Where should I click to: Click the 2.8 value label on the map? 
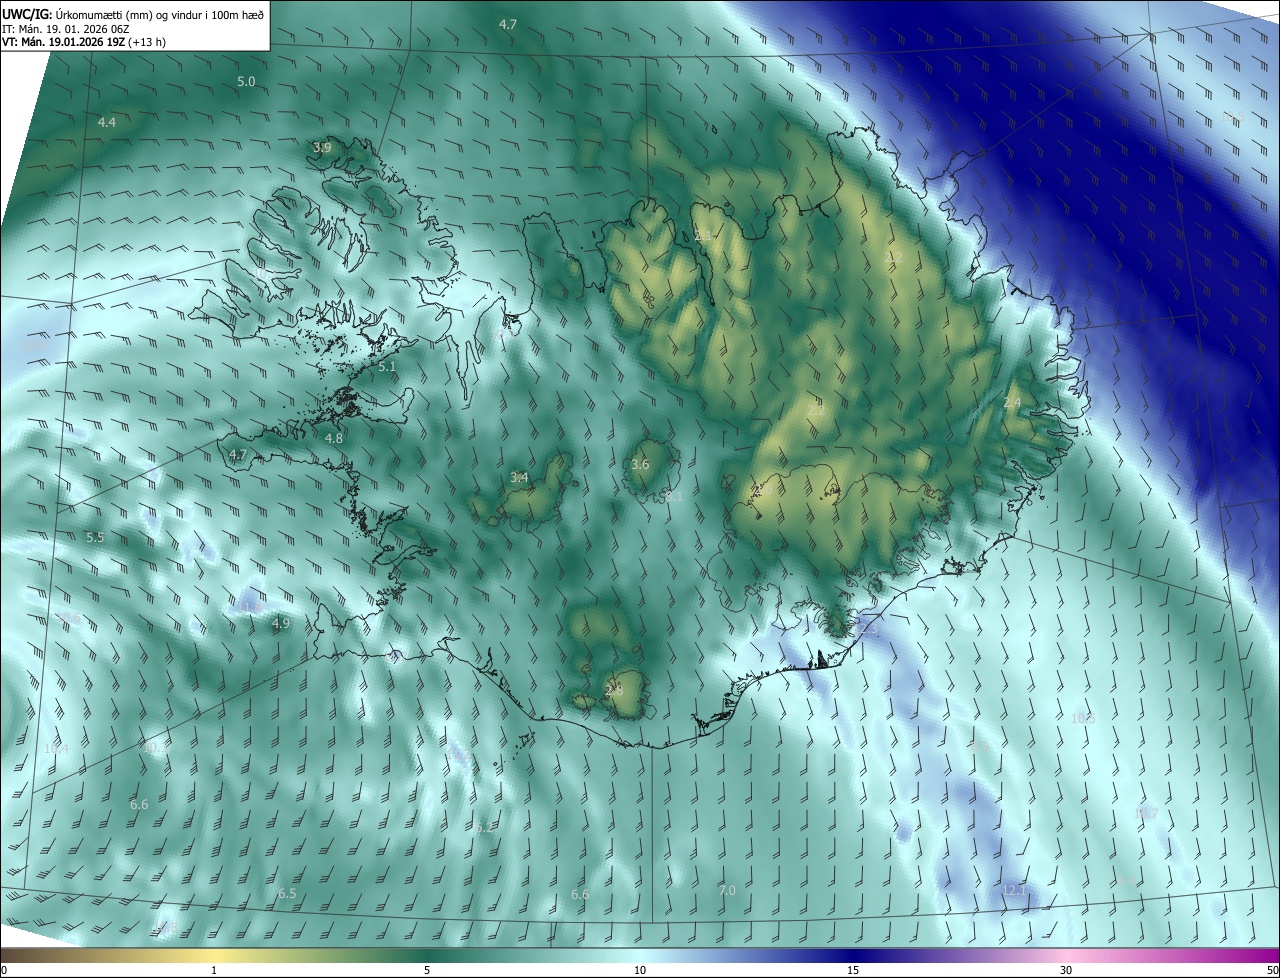coord(614,690)
